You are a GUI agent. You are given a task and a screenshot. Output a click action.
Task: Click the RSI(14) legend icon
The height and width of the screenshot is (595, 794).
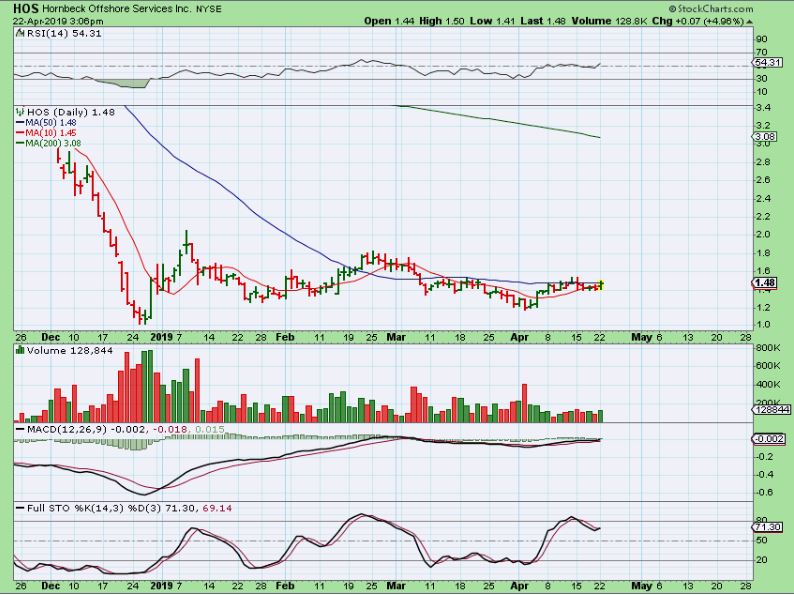pyautogui.click(x=20, y=33)
